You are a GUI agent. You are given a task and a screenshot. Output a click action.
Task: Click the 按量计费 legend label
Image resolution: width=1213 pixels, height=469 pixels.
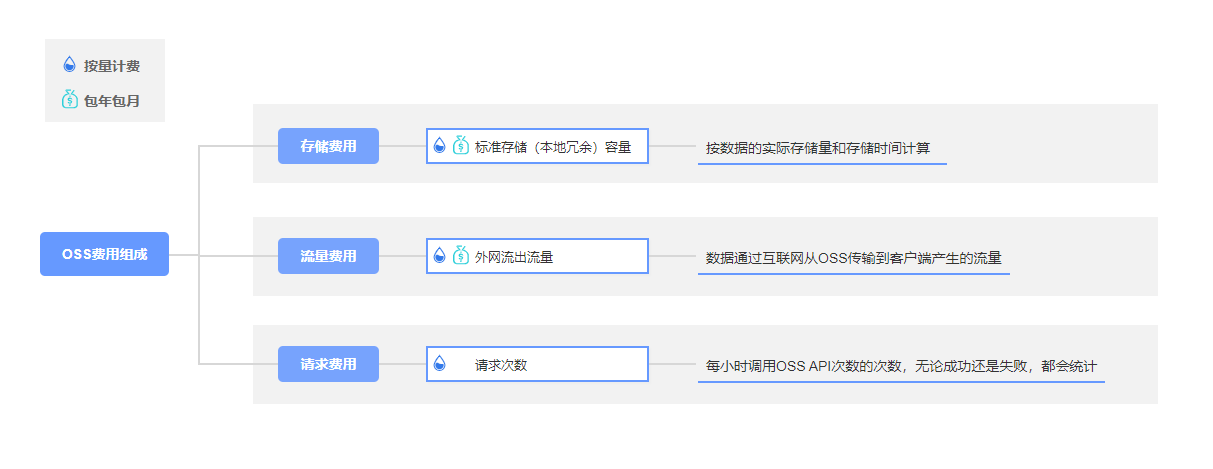(x=112, y=66)
